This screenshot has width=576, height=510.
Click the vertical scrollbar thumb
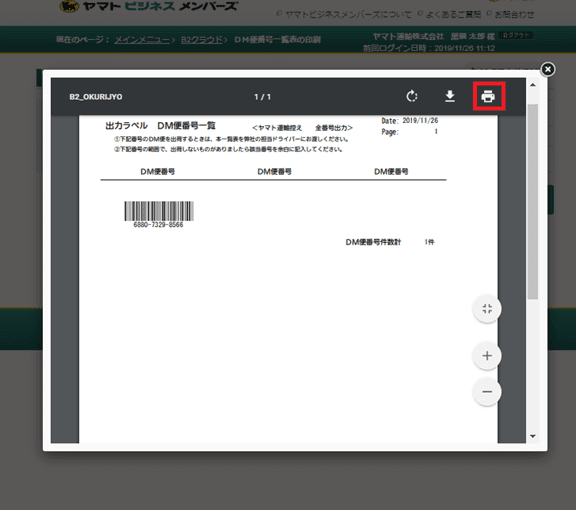coord(533,201)
